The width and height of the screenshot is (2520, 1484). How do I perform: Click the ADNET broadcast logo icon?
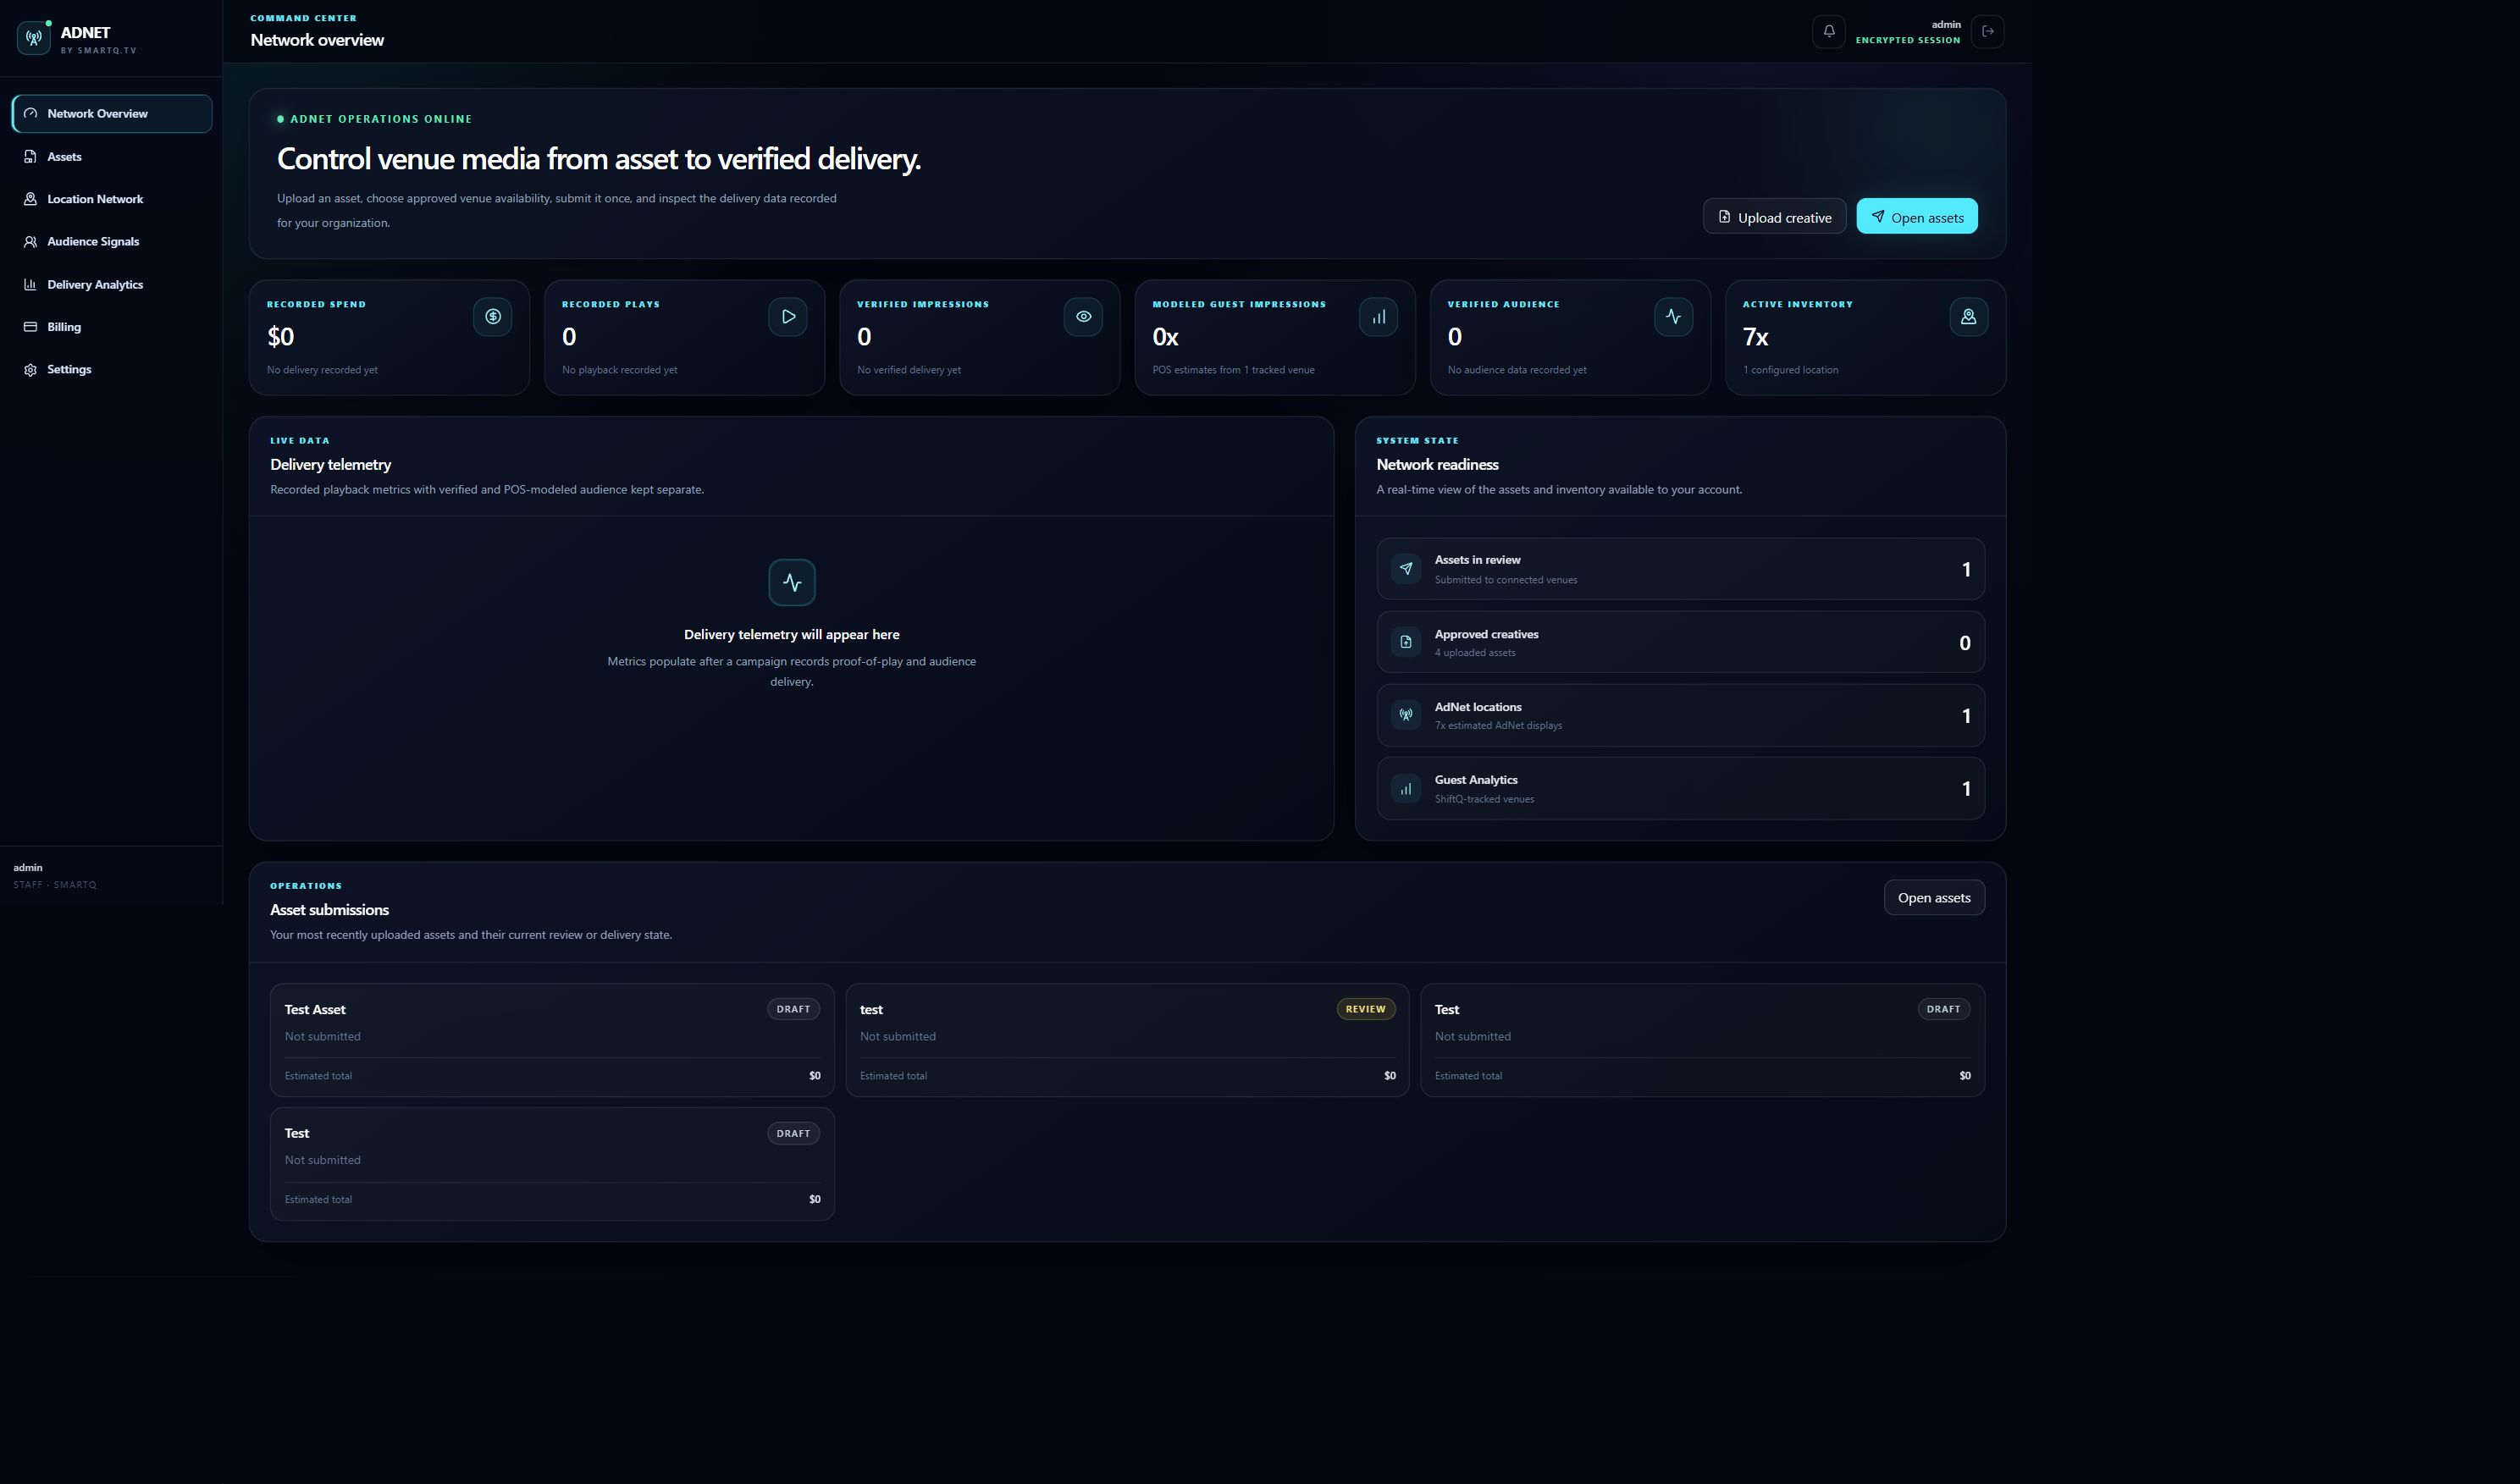point(34,38)
